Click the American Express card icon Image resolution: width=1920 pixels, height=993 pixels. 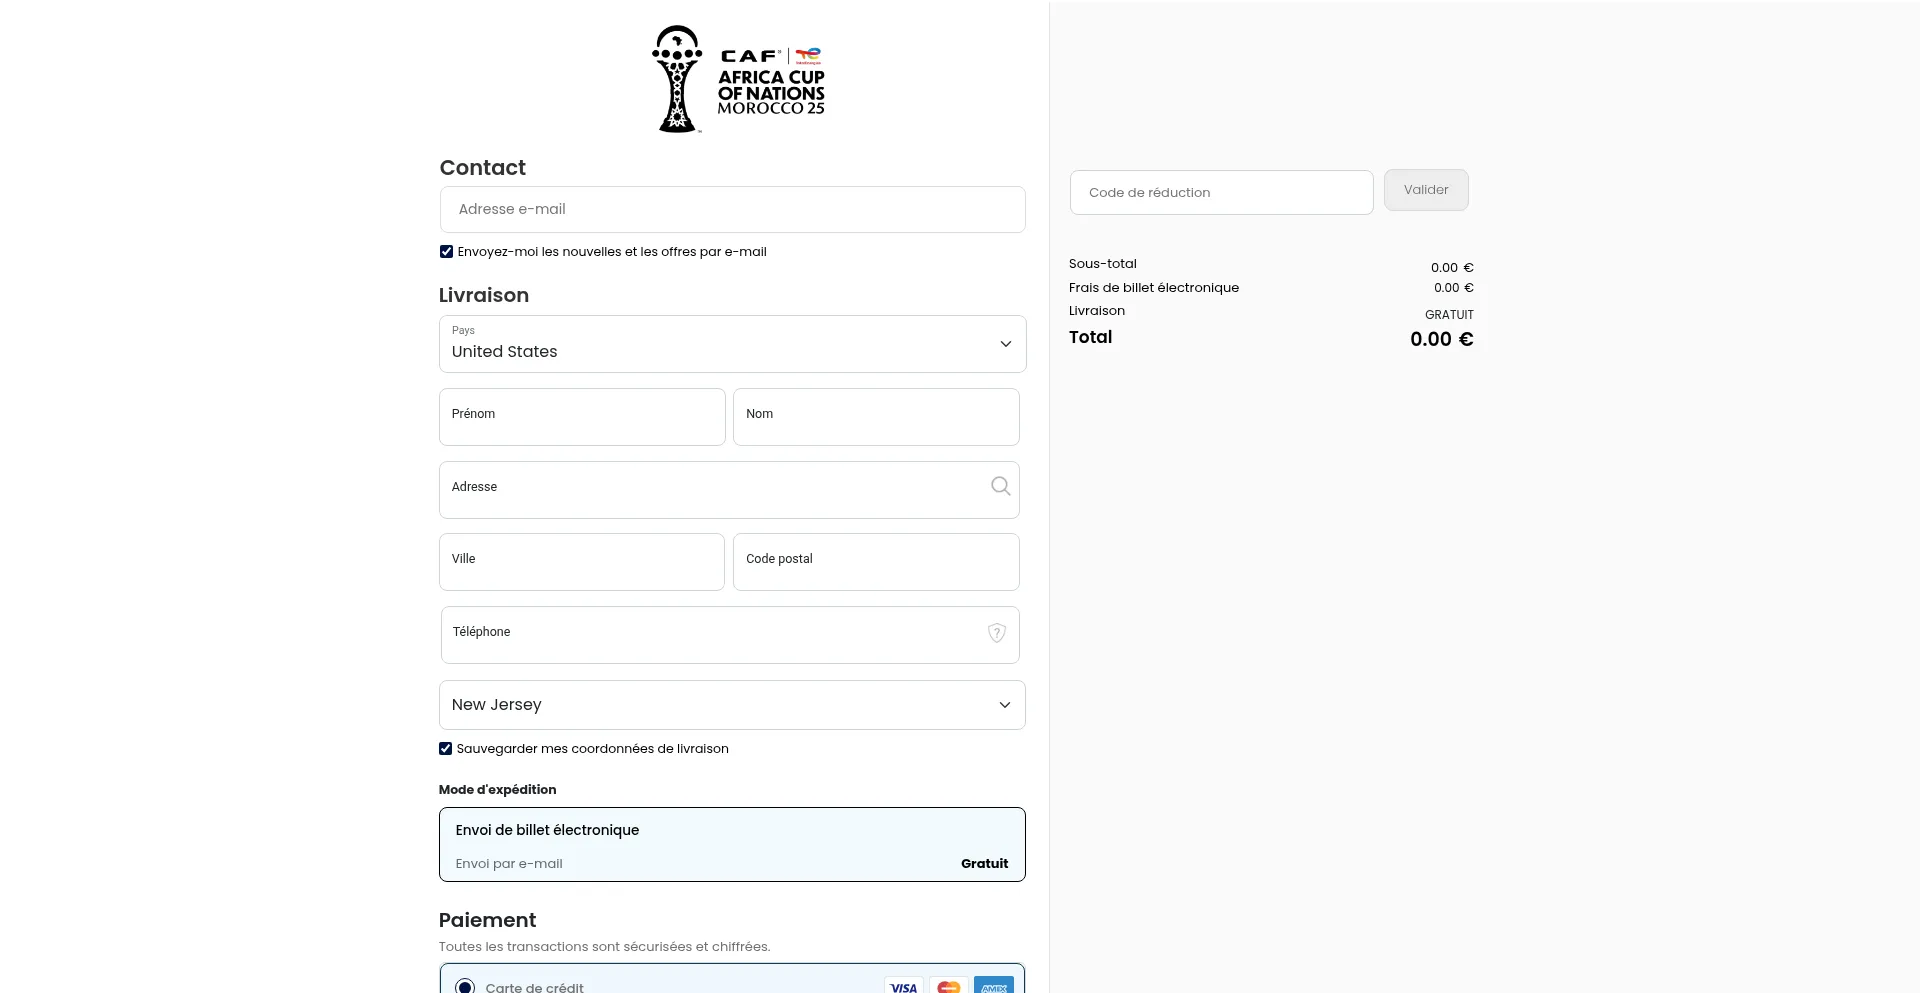[993, 986]
